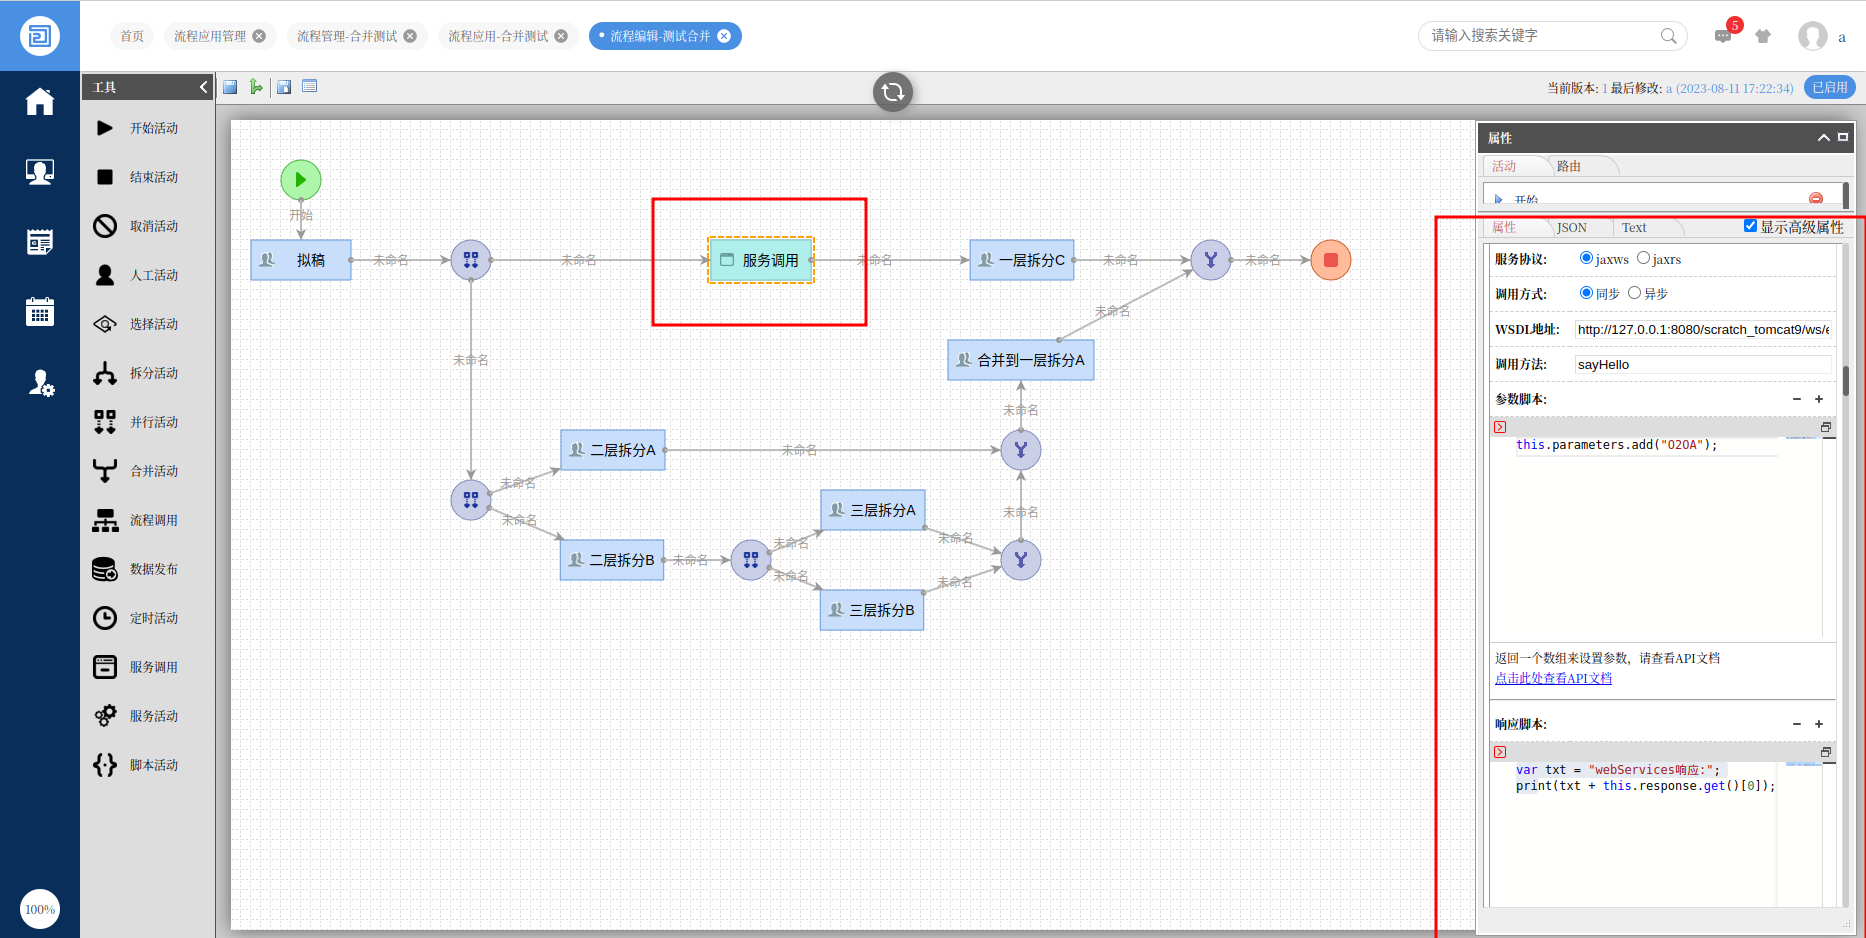Switch to the 流程管理-合并测试 tab

coord(347,36)
